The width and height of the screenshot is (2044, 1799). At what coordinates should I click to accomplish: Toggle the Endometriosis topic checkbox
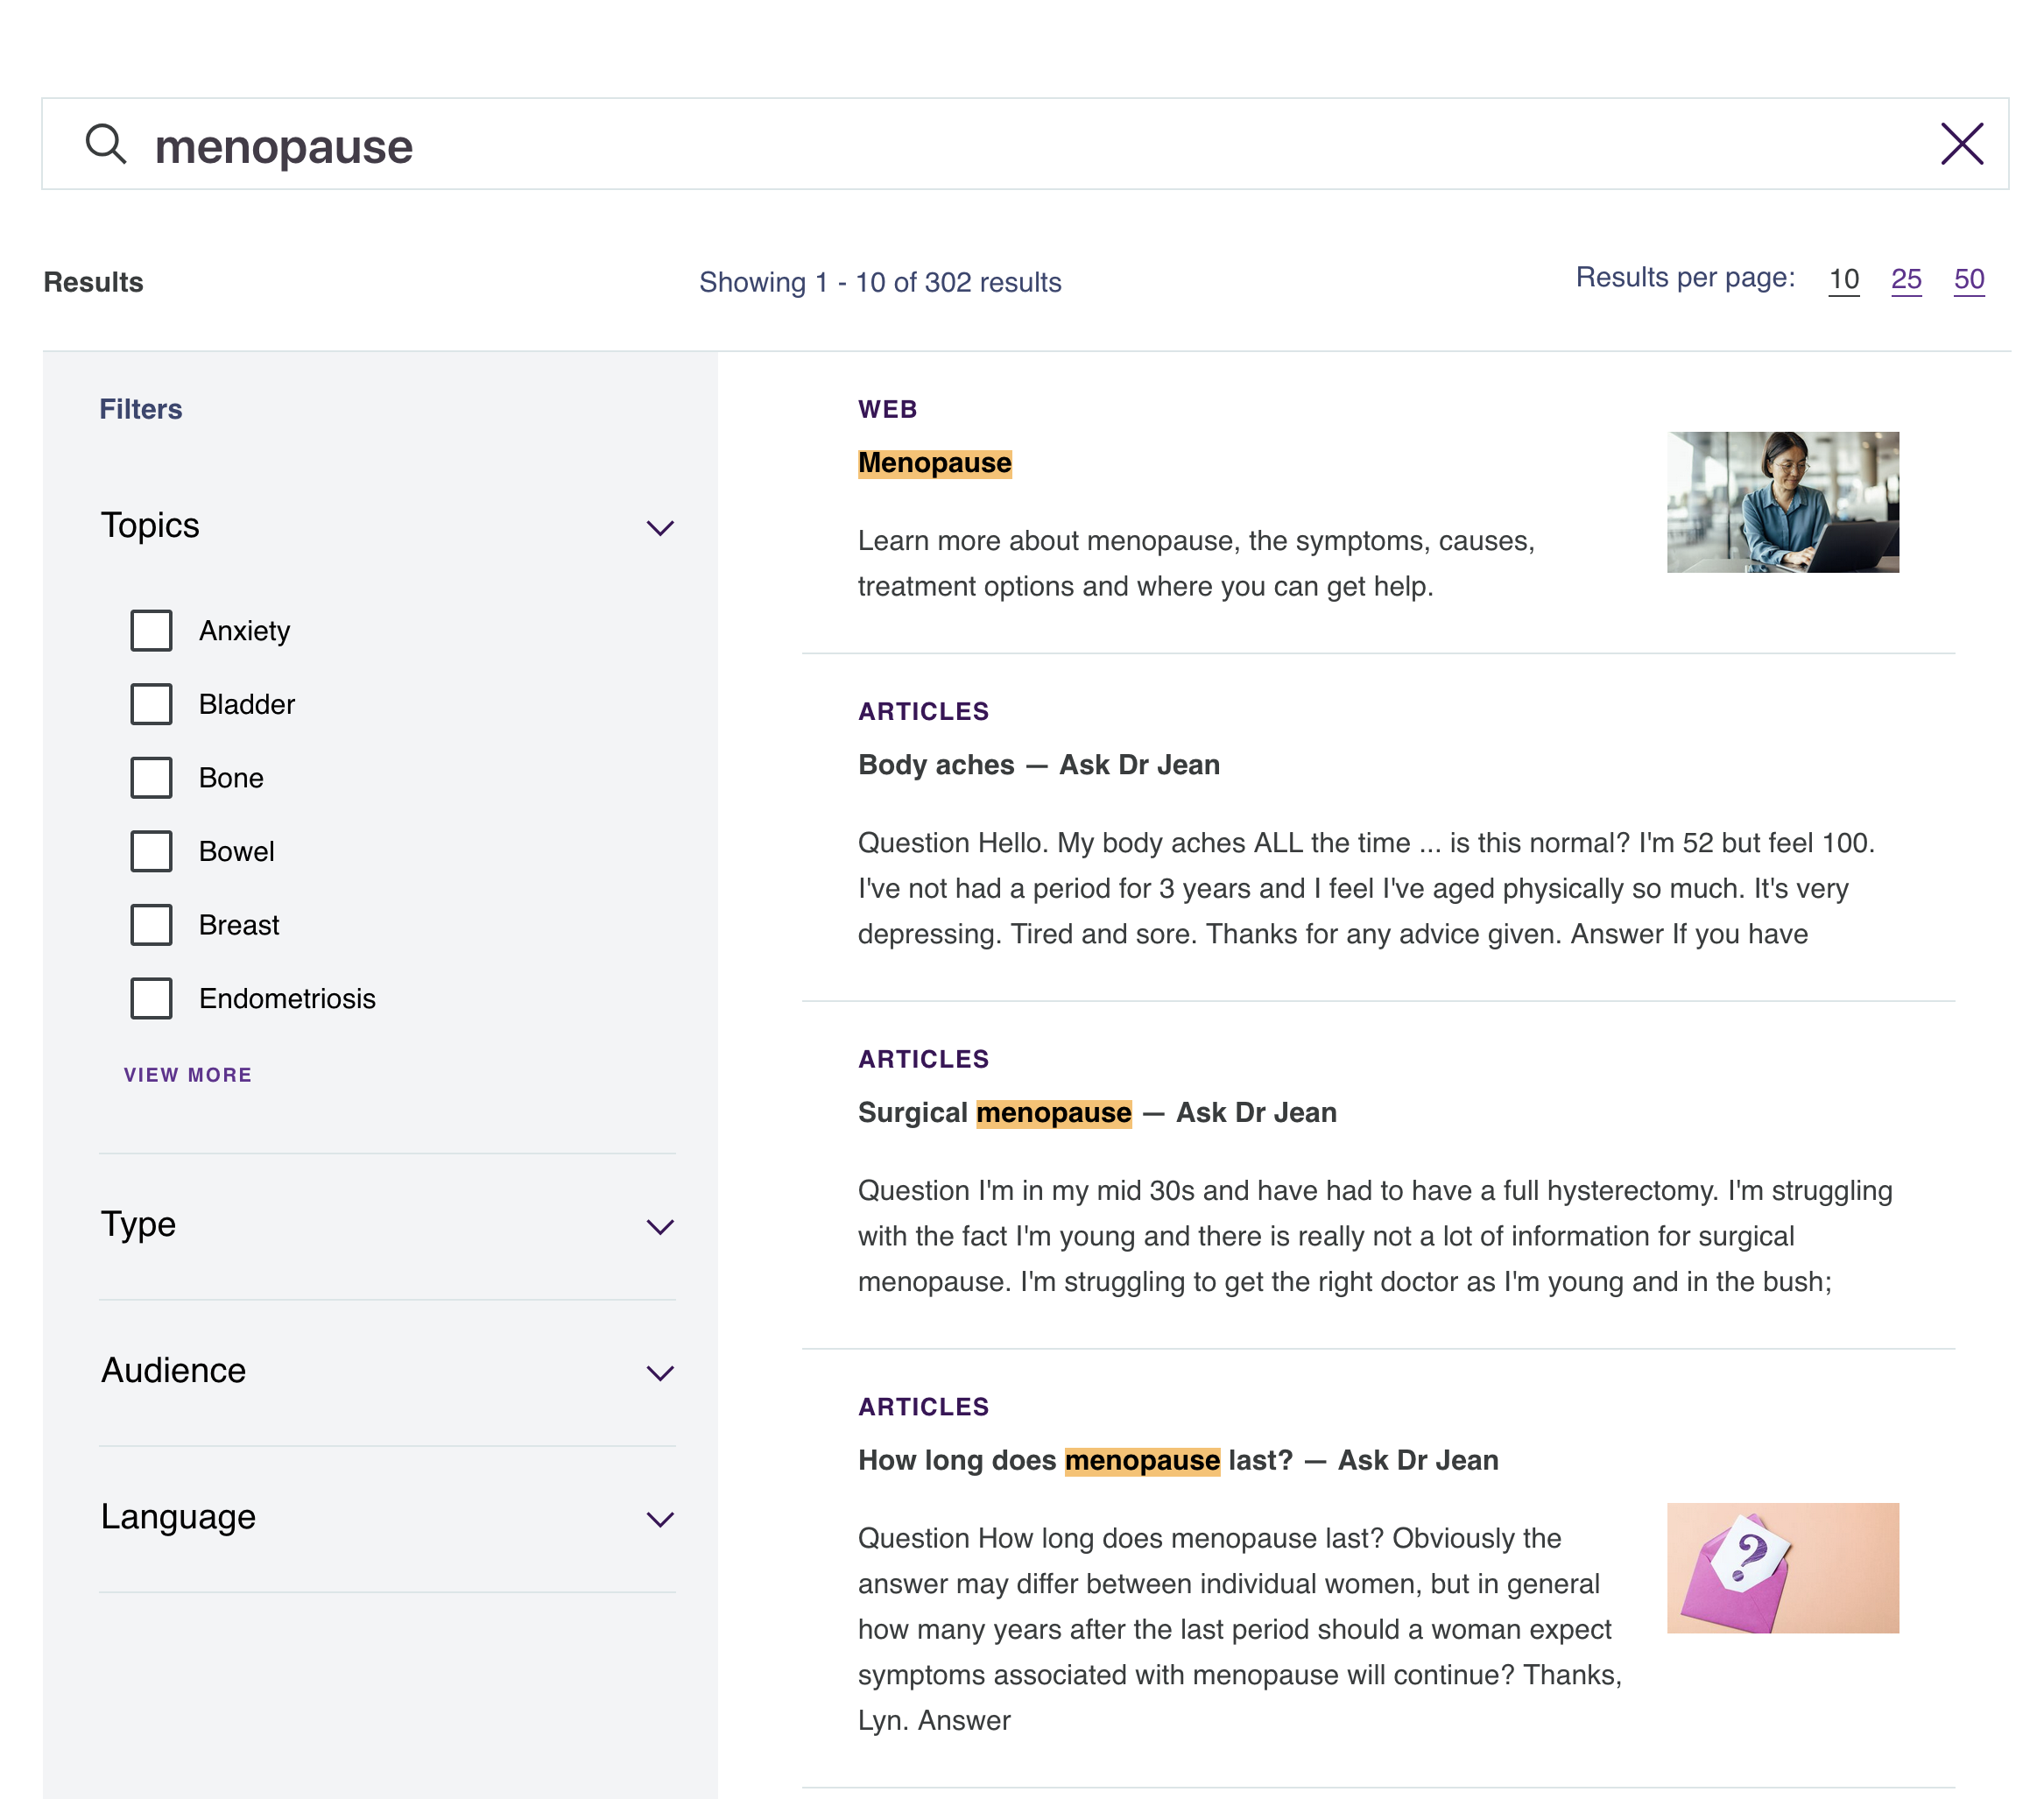pyautogui.click(x=151, y=998)
